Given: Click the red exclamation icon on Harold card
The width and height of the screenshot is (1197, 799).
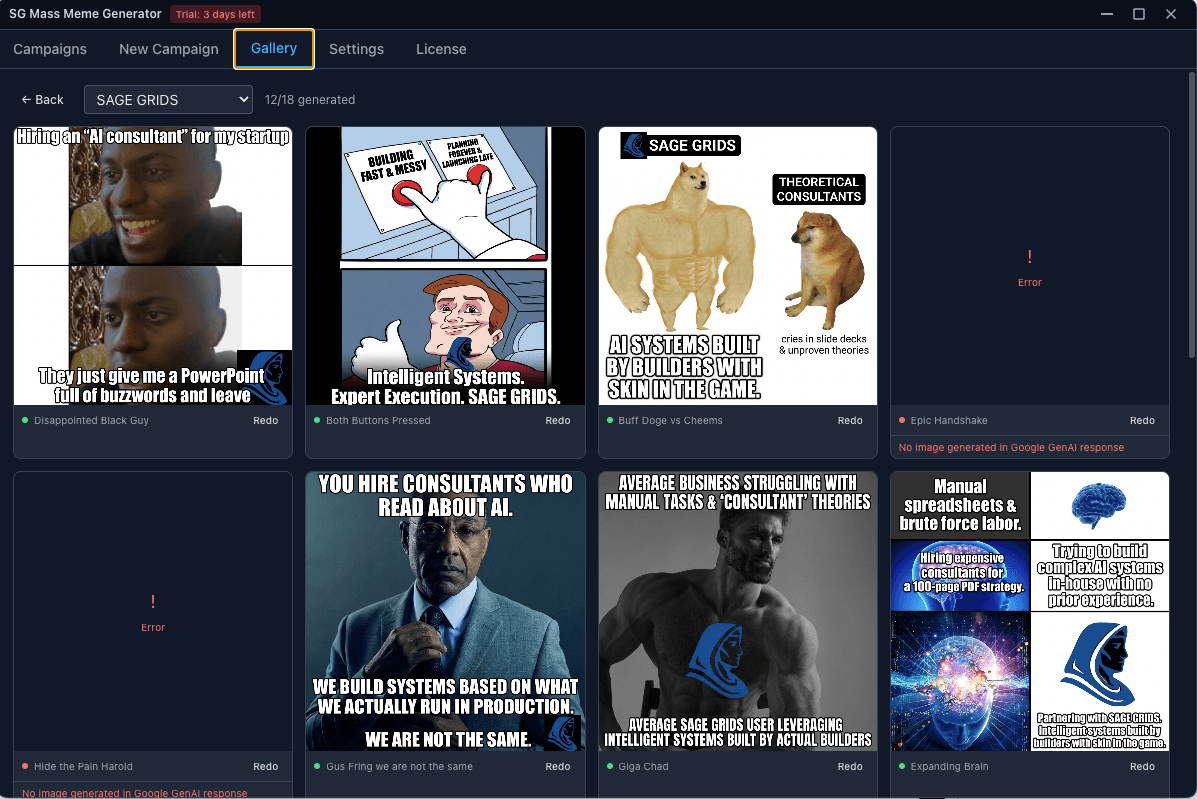Looking at the screenshot, I should [x=153, y=601].
